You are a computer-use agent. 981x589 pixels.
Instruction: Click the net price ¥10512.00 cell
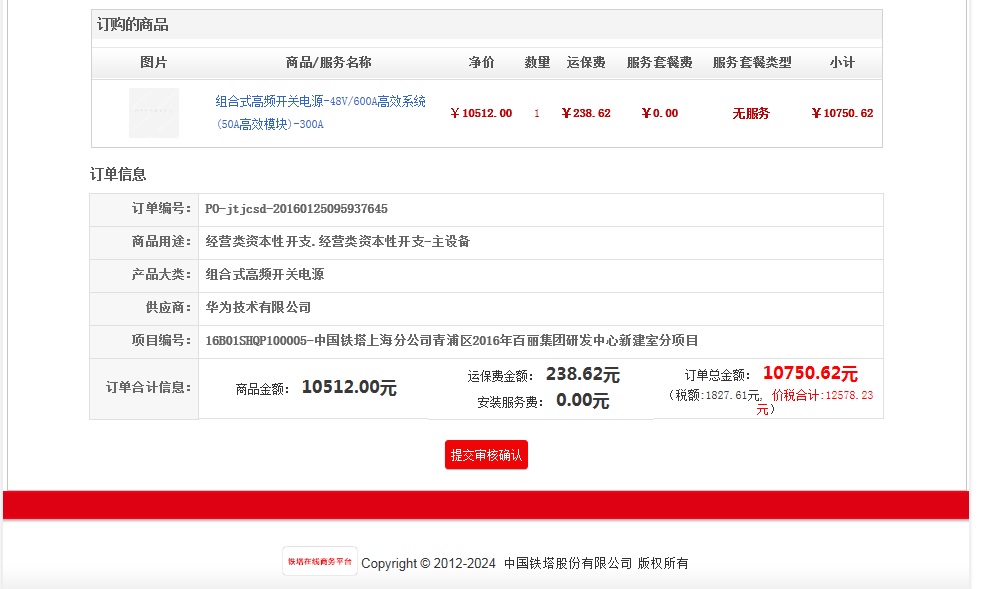(481, 113)
